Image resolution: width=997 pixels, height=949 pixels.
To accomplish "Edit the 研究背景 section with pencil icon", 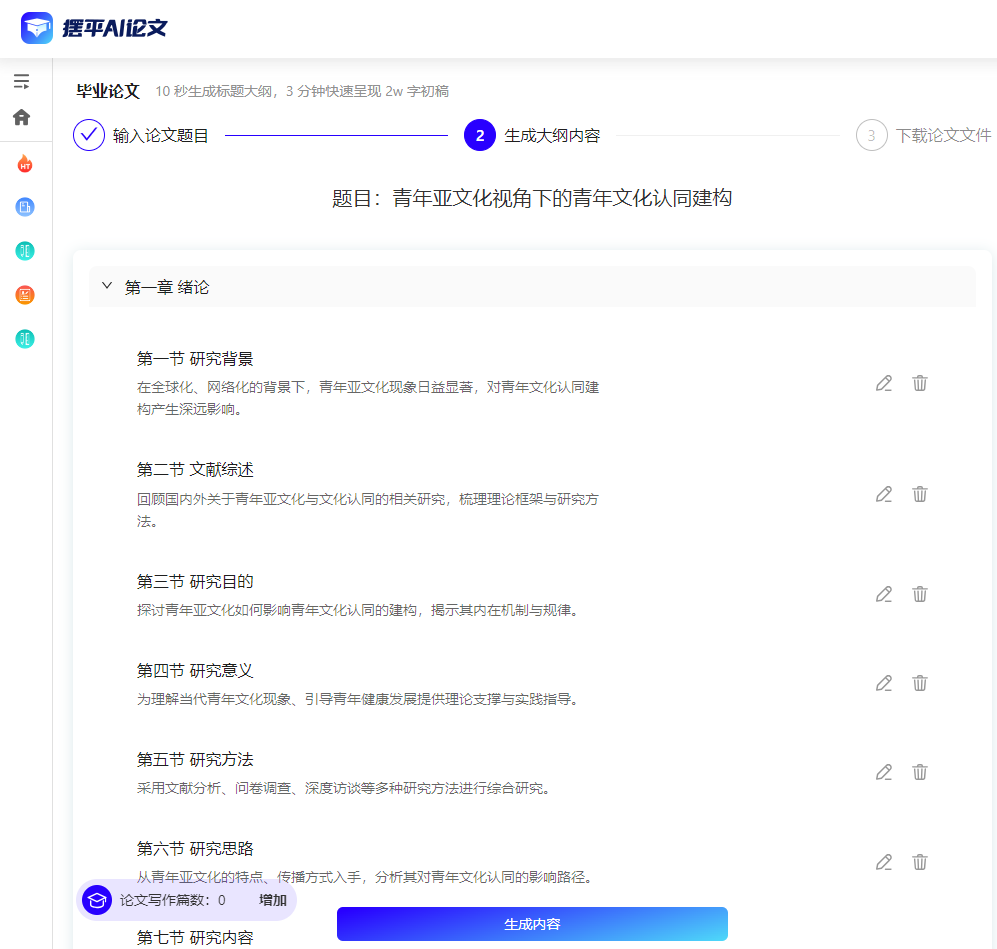I will pyautogui.click(x=883, y=383).
